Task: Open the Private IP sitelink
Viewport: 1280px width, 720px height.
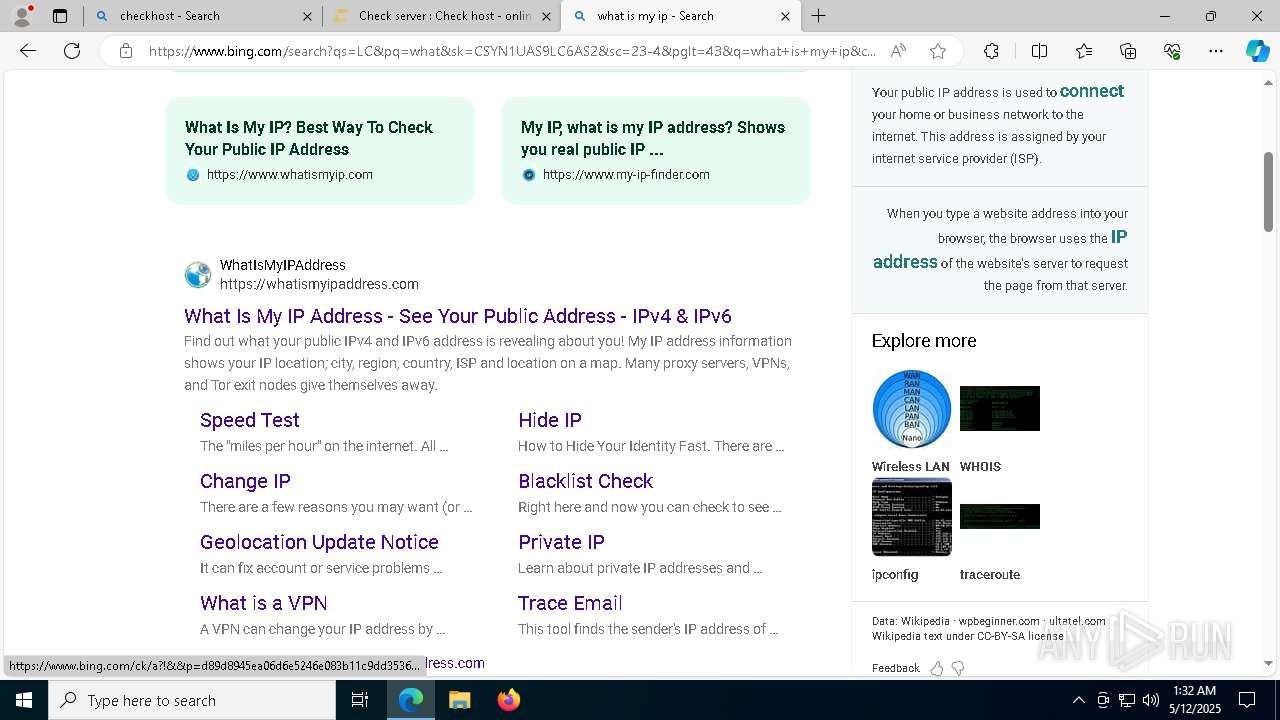Action: [x=561, y=542]
